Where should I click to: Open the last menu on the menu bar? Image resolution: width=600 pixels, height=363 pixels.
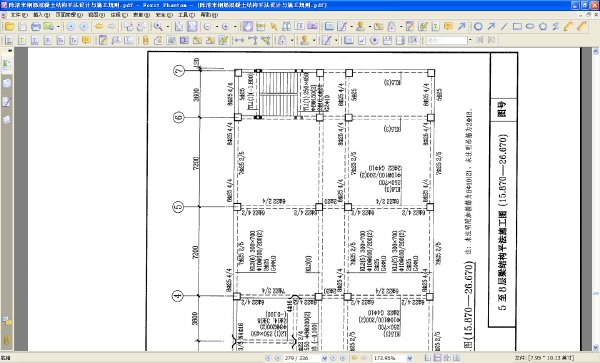tap(209, 15)
